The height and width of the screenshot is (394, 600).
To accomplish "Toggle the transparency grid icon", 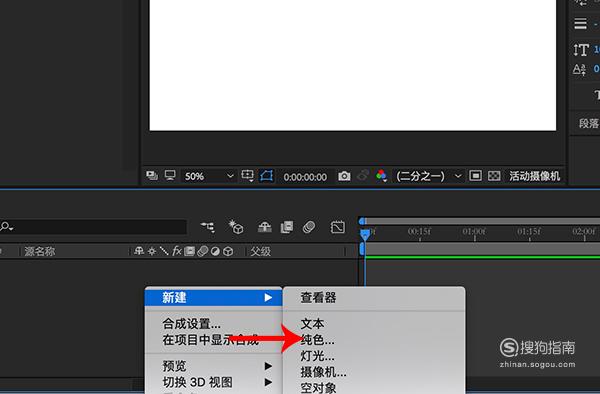I will 494,176.
